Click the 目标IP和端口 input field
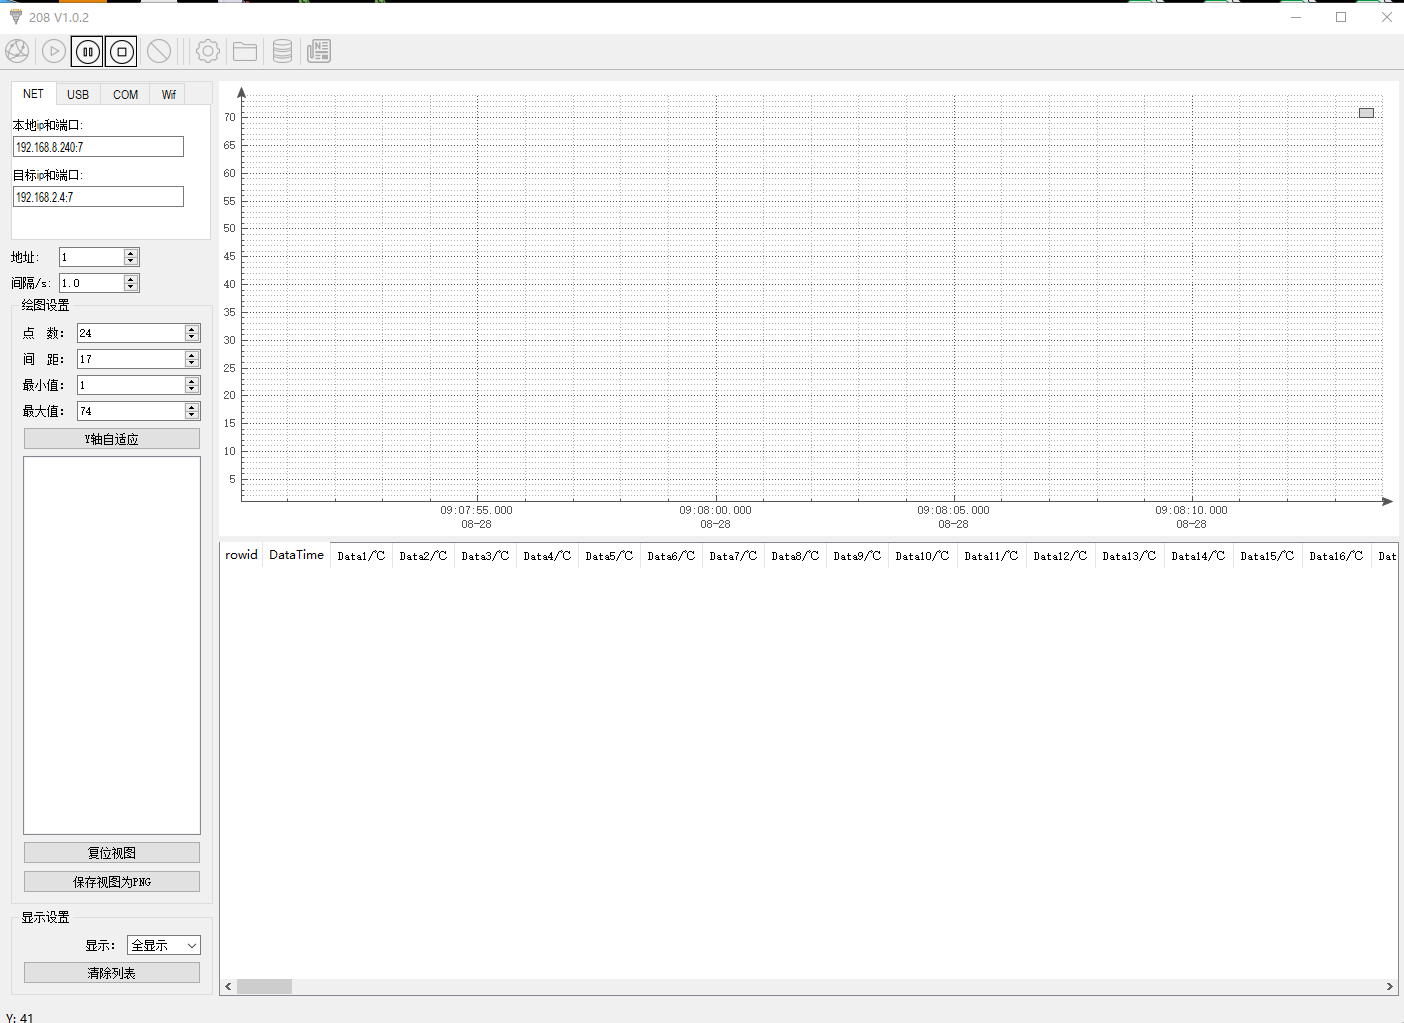Image resolution: width=1404 pixels, height=1023 pixels. (98, 197)
